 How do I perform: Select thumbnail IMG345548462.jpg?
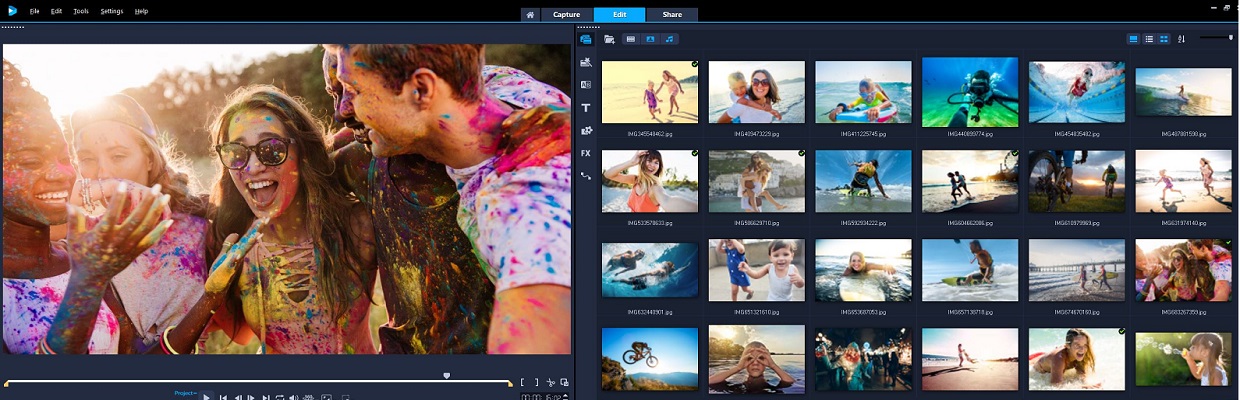[650, 92]
